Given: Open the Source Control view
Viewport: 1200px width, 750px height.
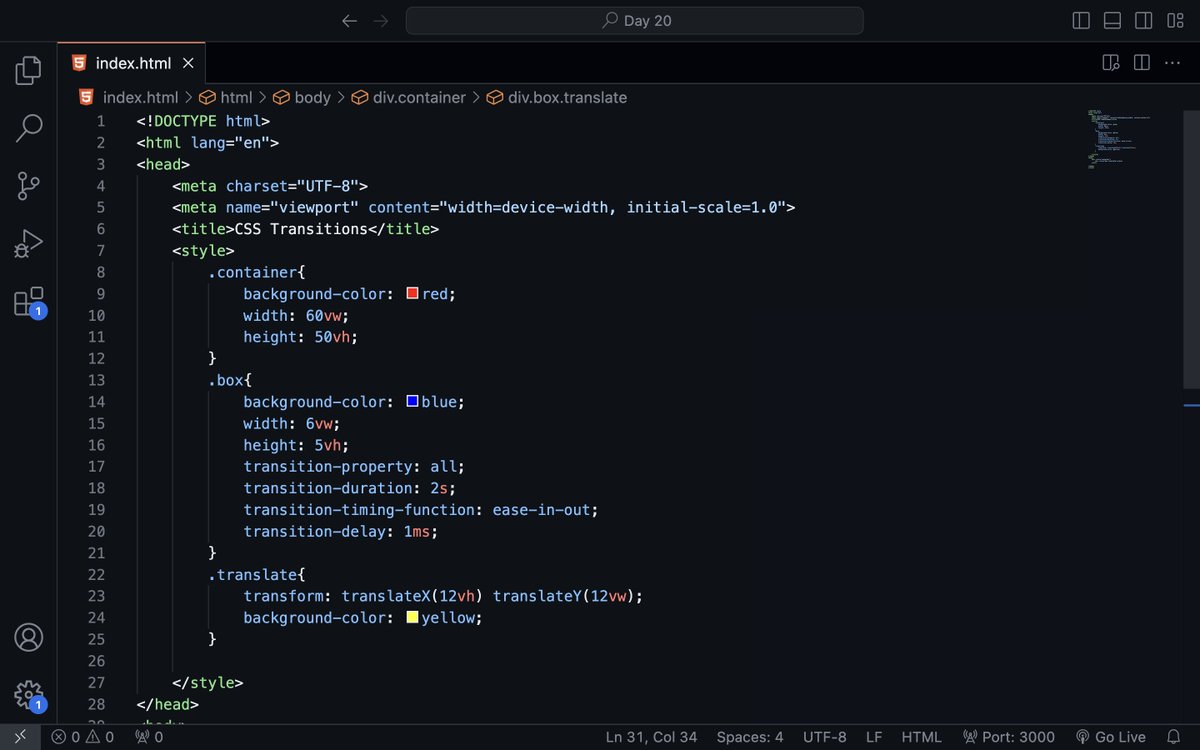Looking at the screenshot, I should click(x=29, y=186).
